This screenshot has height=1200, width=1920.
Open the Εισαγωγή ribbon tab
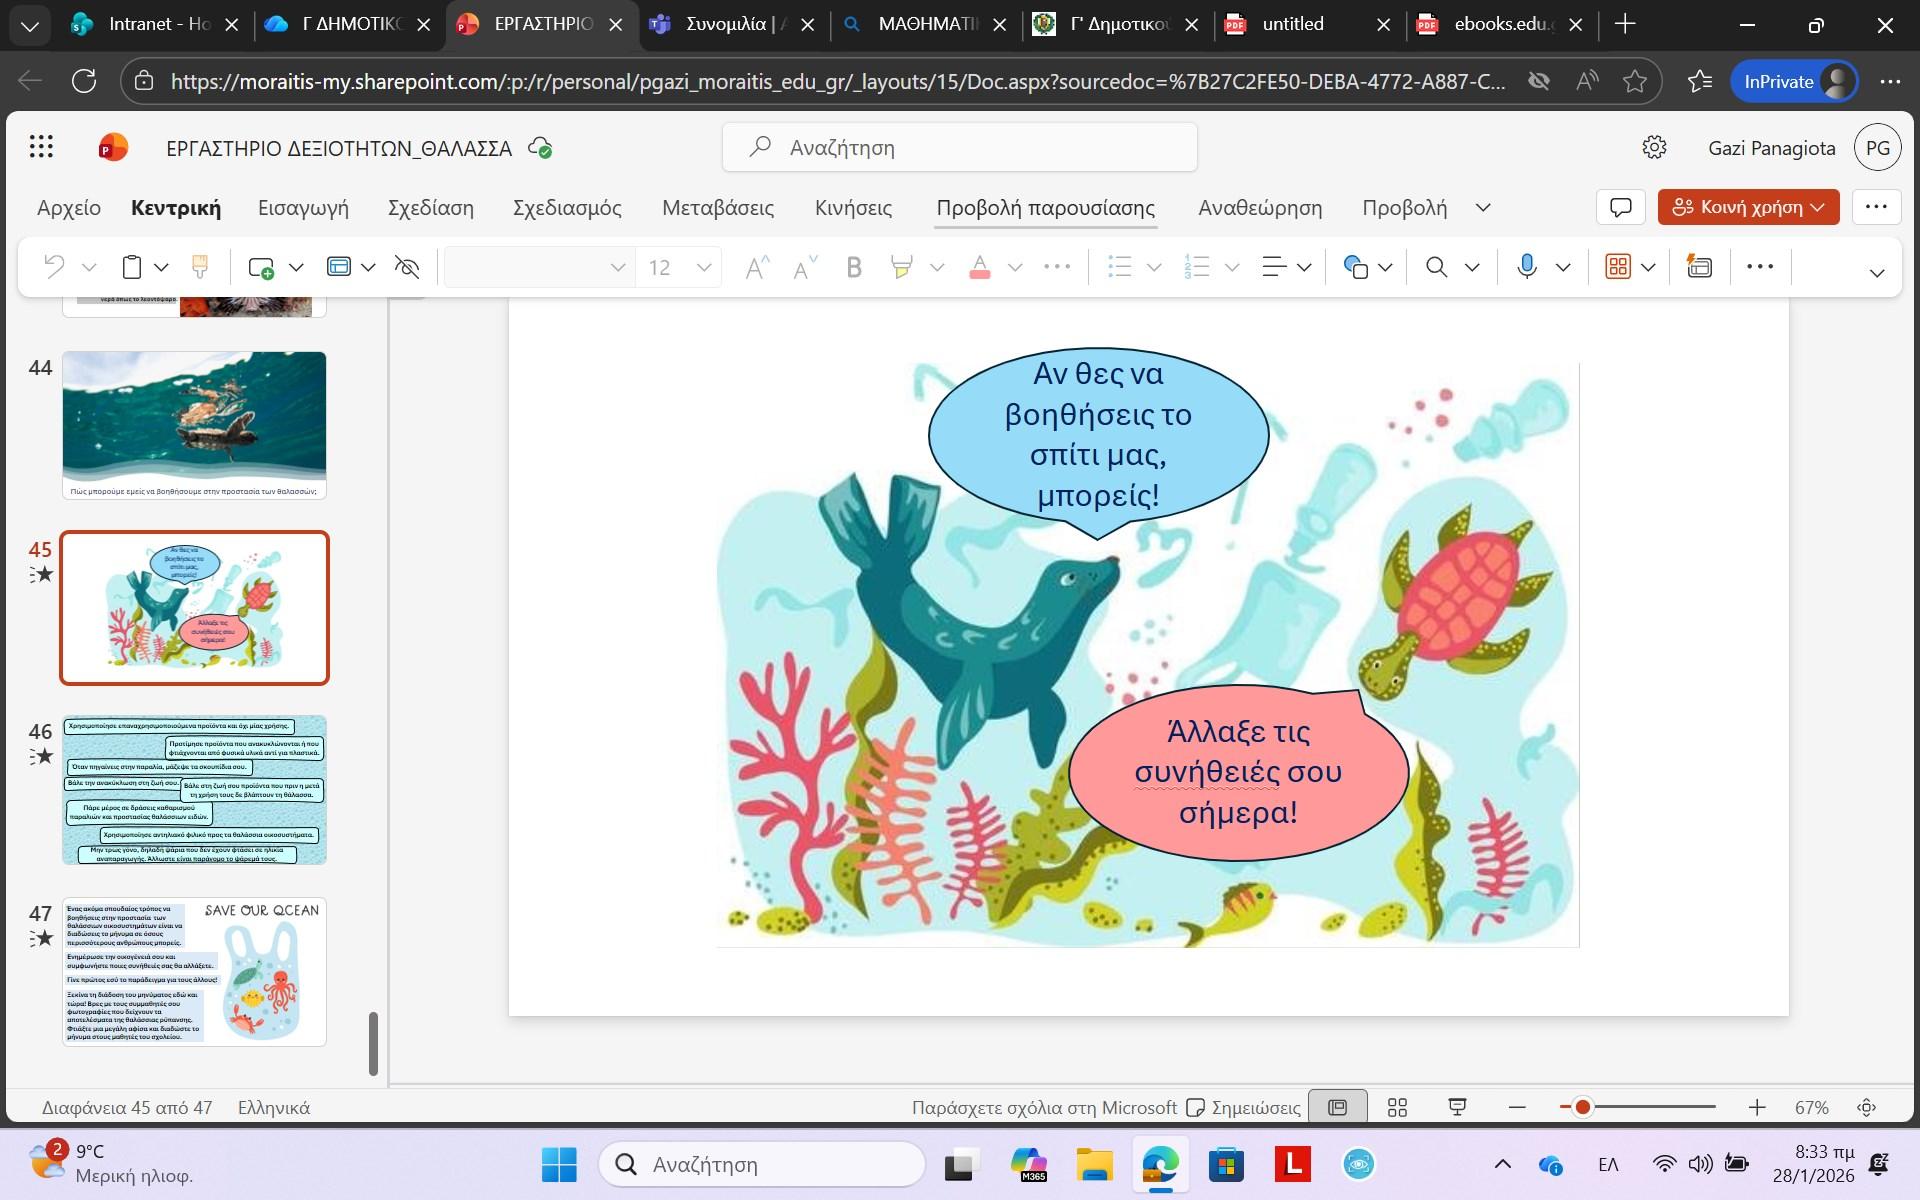click(303, 208)
